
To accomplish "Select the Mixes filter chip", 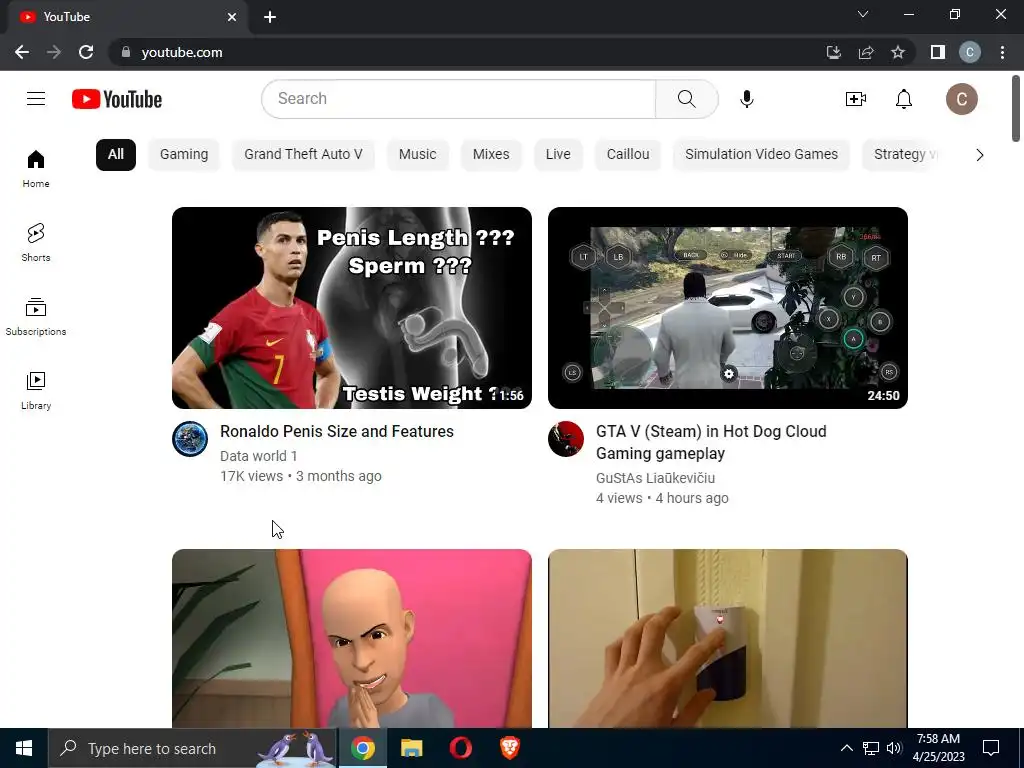I will [491, 155].
